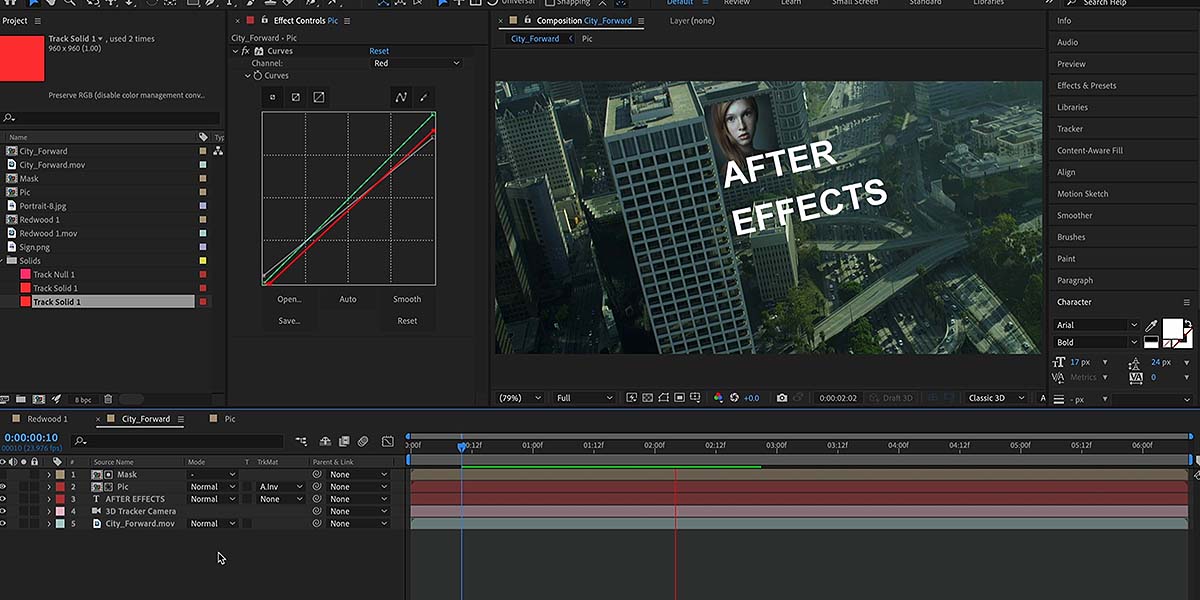1200x600 pixels.
Task: Click the blue Reset link for Curves
Action: tap(379, 51)
